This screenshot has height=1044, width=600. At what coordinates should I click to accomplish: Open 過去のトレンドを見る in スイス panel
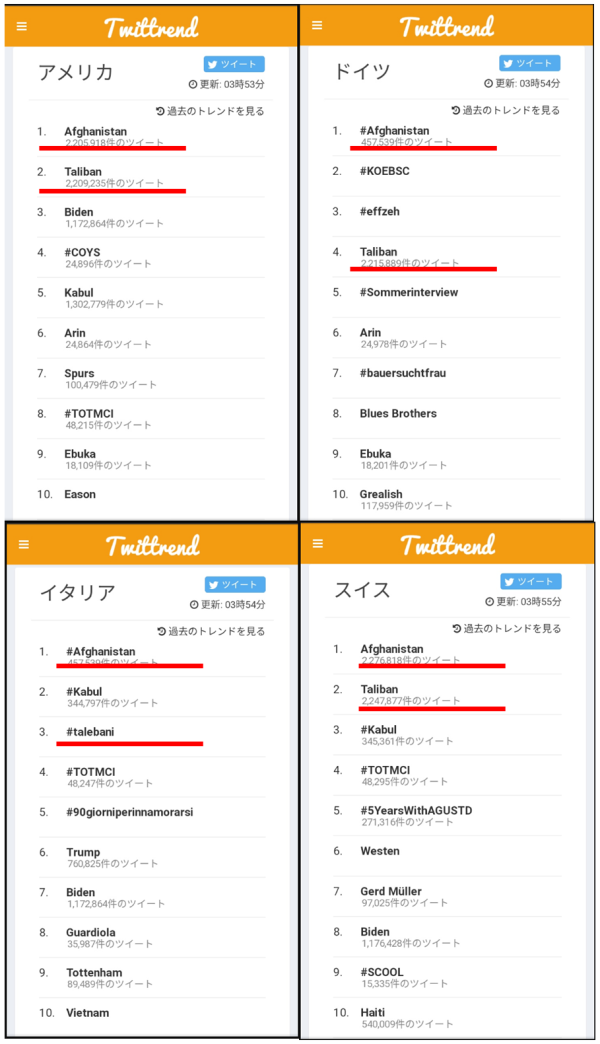[x=507, y=629]
